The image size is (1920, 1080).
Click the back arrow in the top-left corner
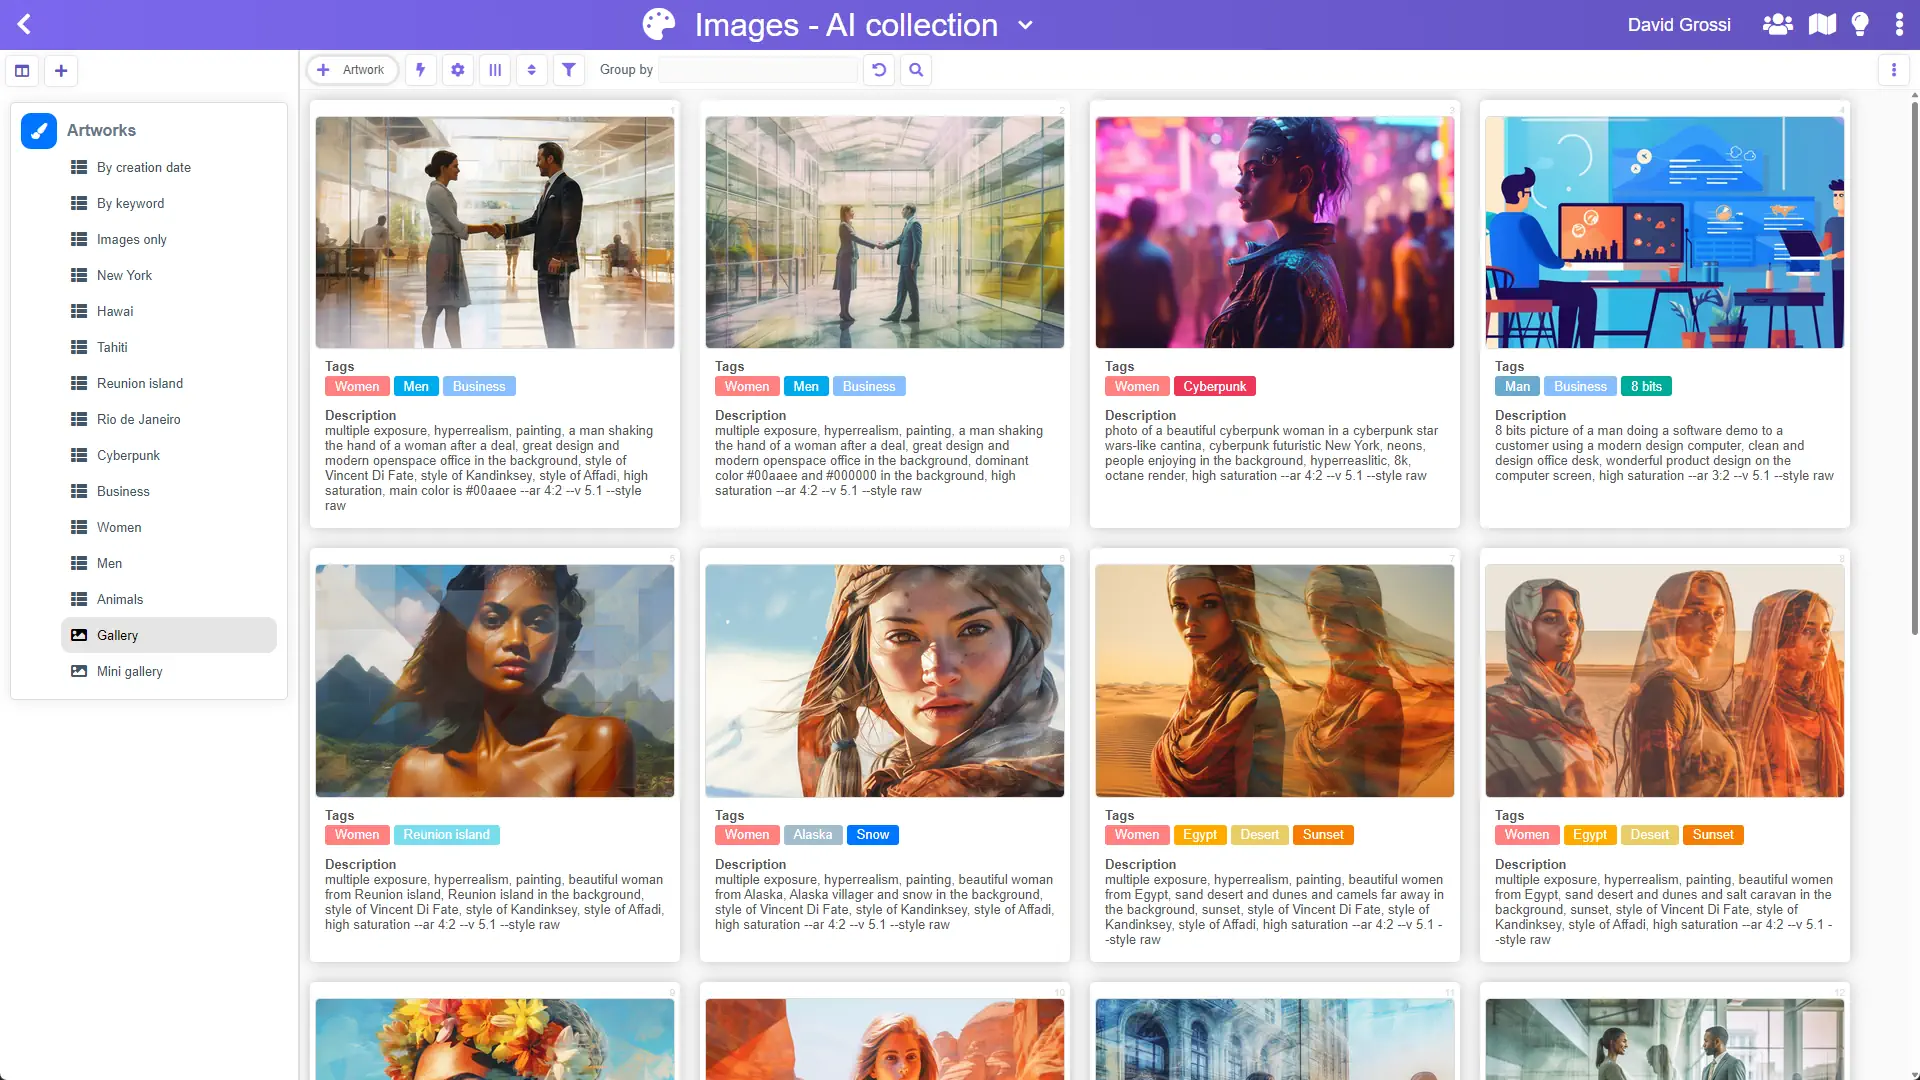tap(24, 24)
